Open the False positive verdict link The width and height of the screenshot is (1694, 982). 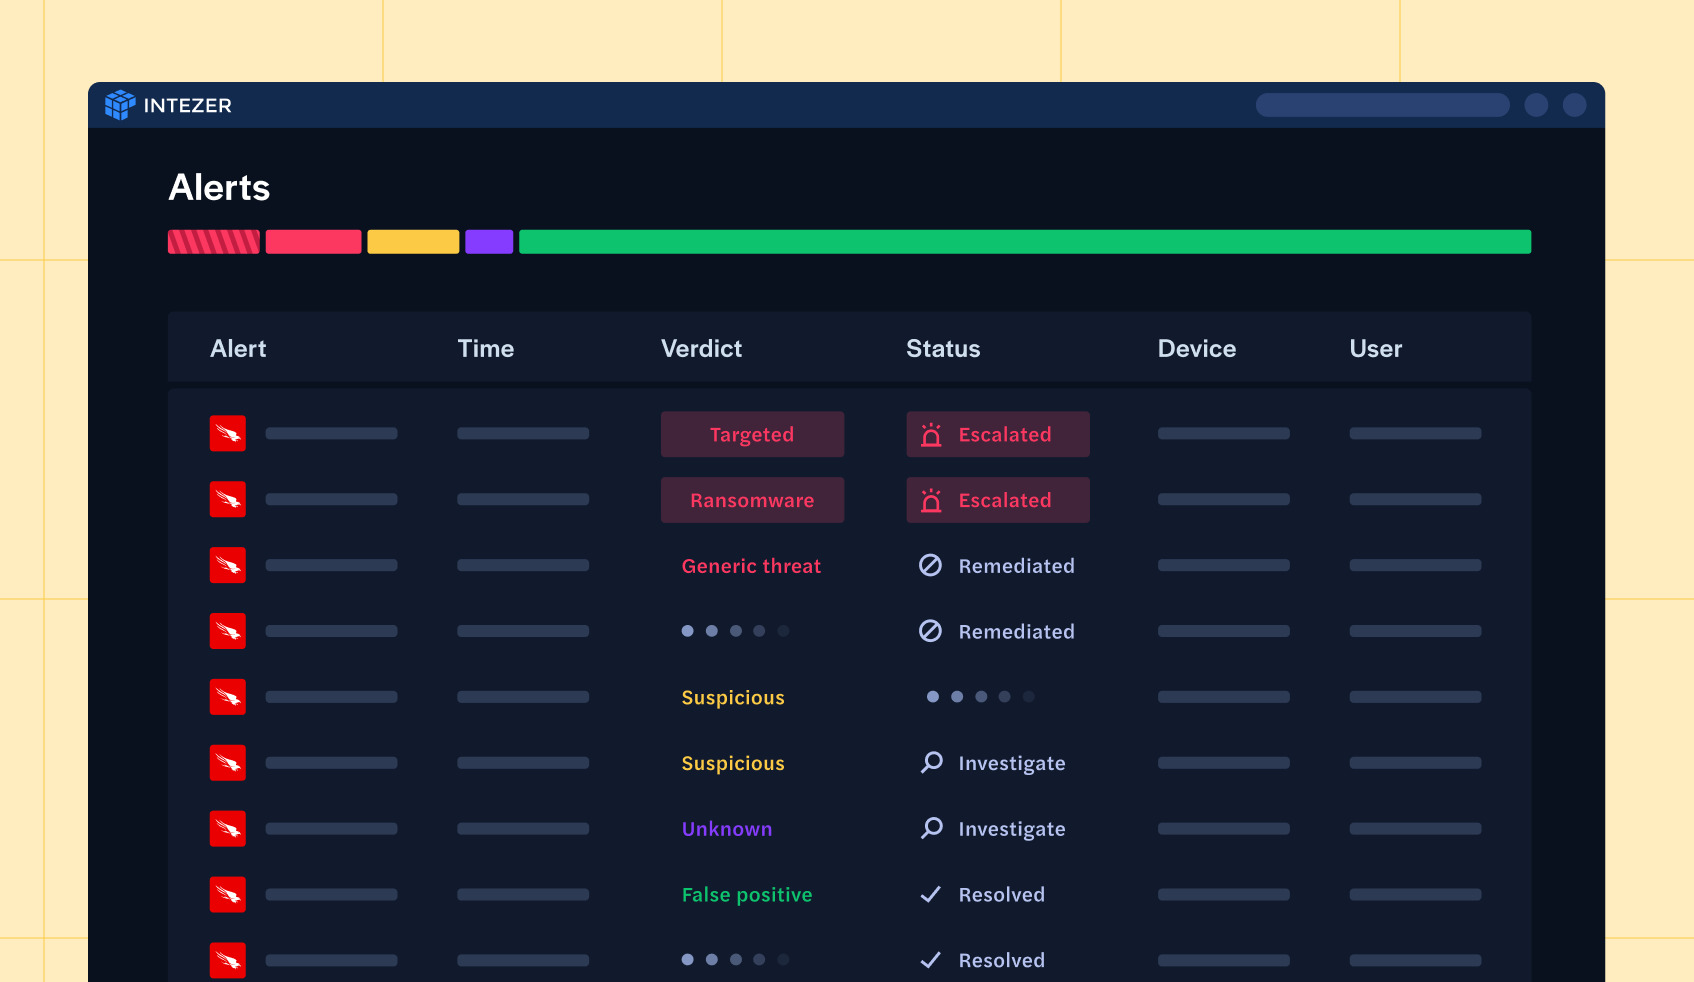point(747,895)
